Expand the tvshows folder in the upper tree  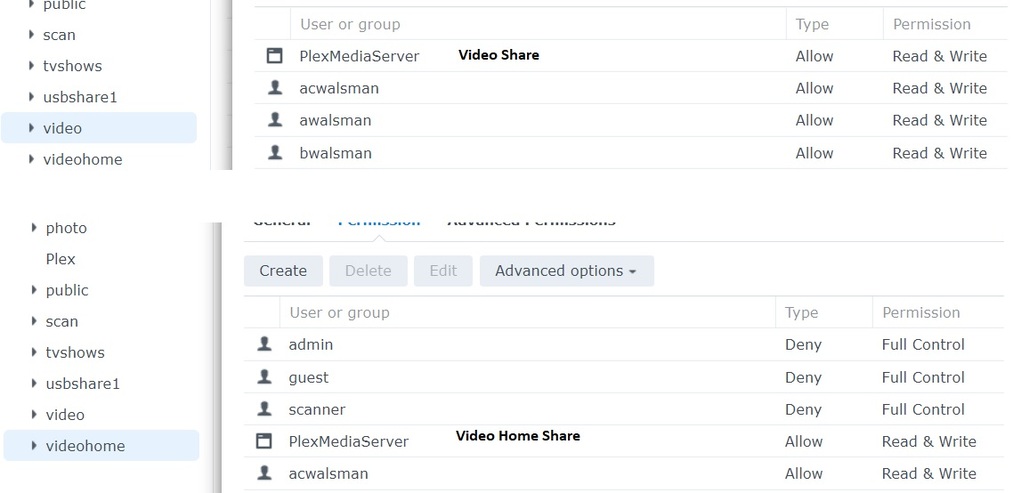[32, 66]
